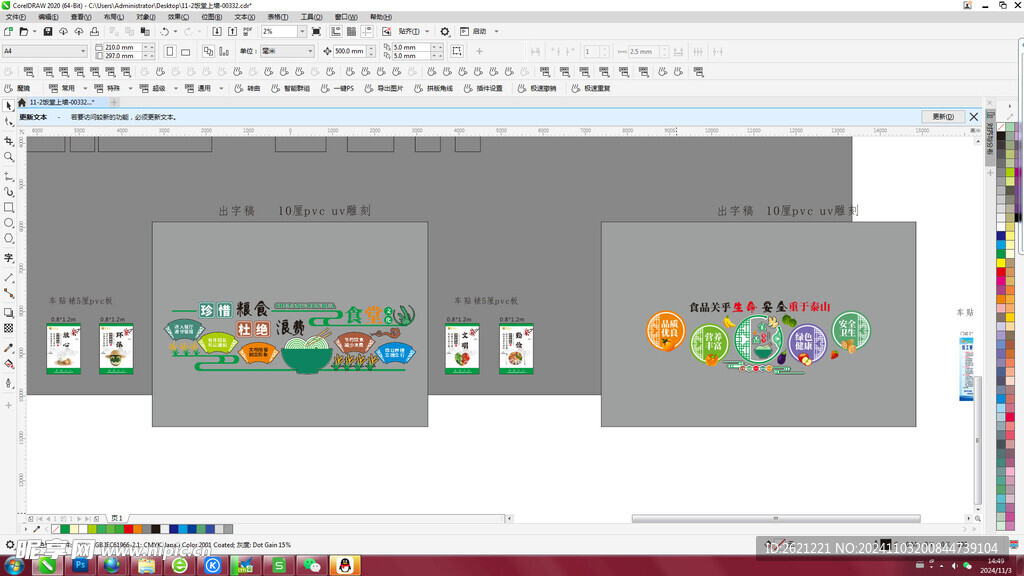
Task: Expand the 特殊 plugin dropdown arrow
Action: pos(130,88)
